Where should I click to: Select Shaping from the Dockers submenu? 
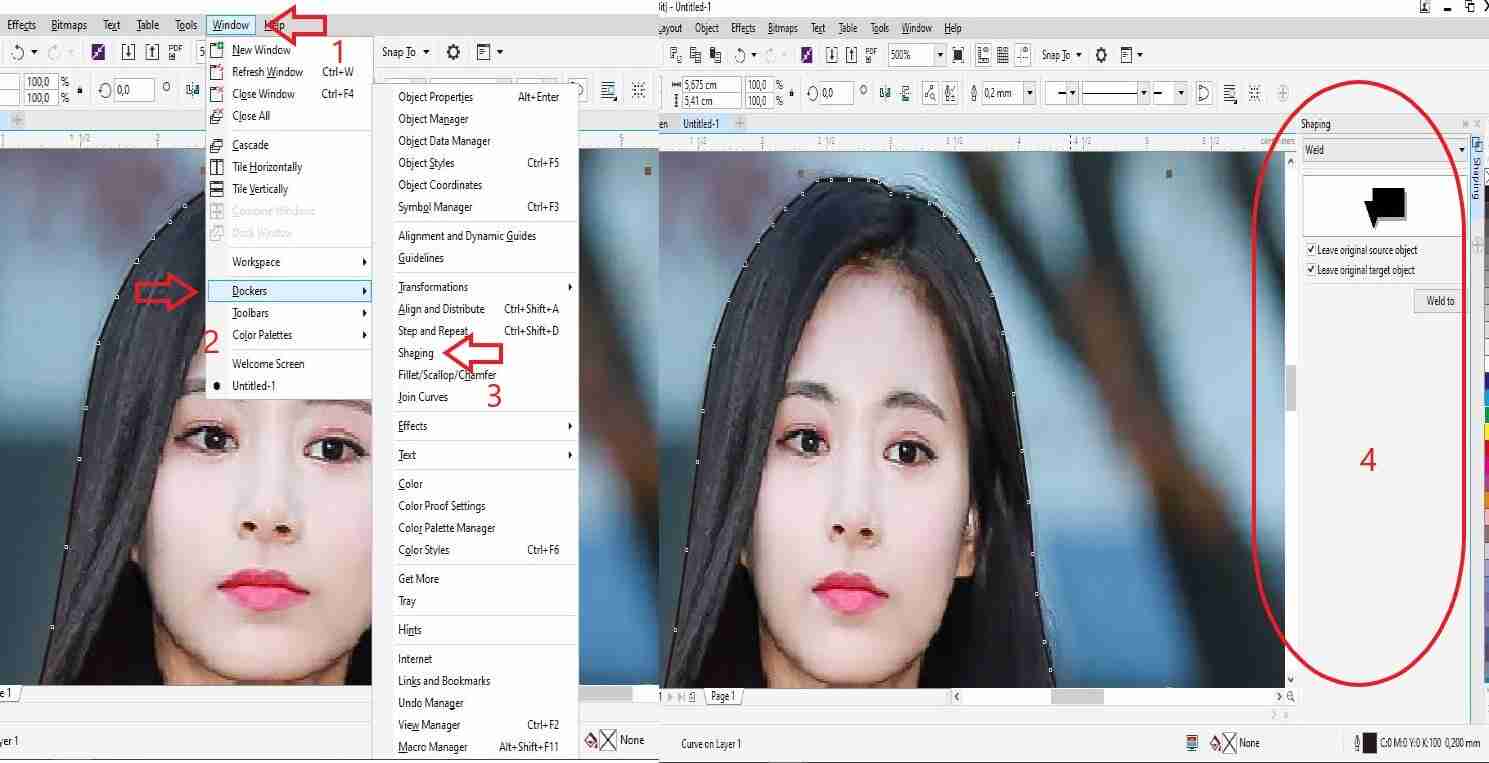[x=416, y=353]
